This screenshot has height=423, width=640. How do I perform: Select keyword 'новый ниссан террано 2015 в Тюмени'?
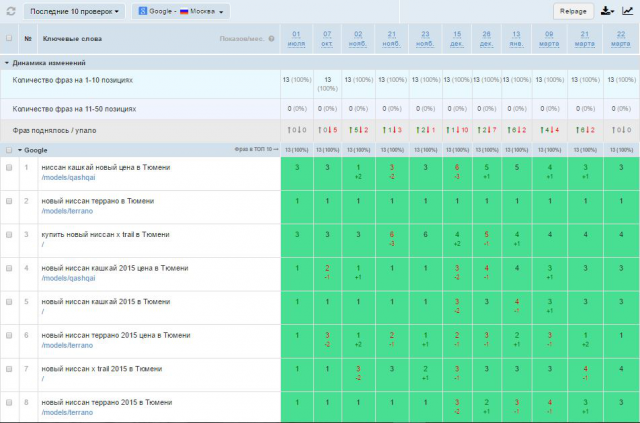click(107, 402)
